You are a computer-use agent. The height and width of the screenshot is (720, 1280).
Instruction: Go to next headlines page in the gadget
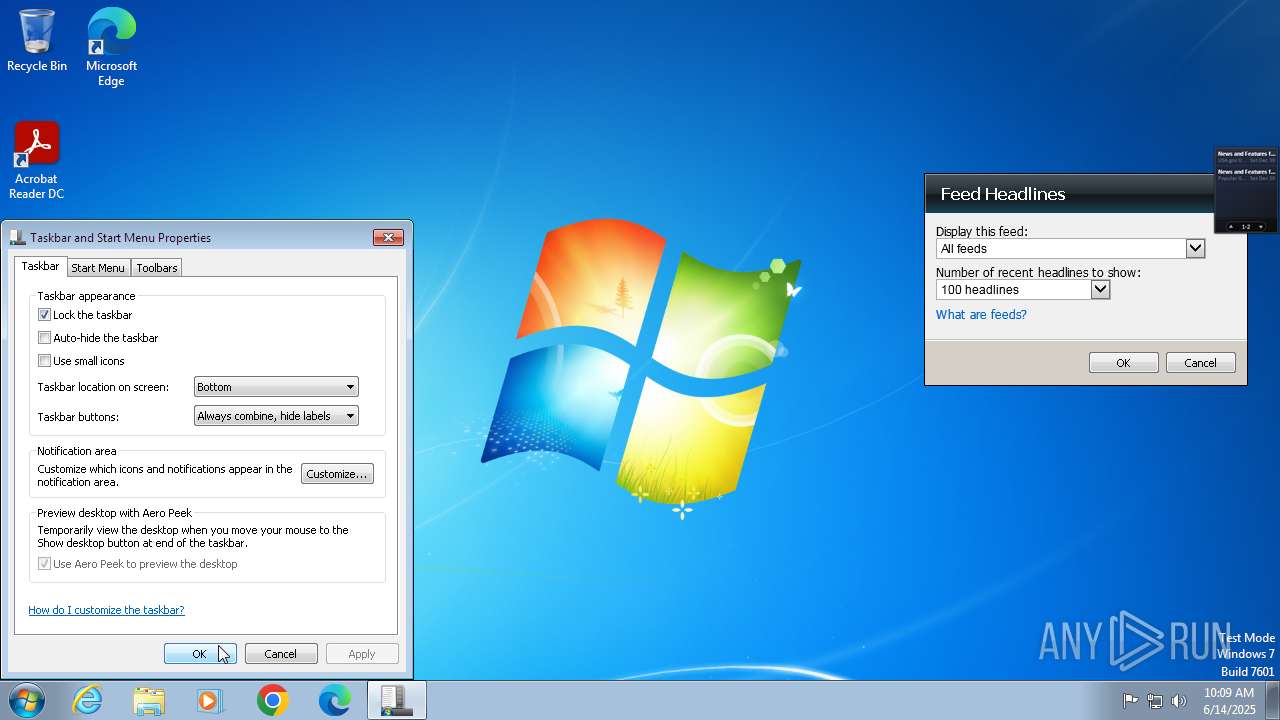coord(1261,227)
